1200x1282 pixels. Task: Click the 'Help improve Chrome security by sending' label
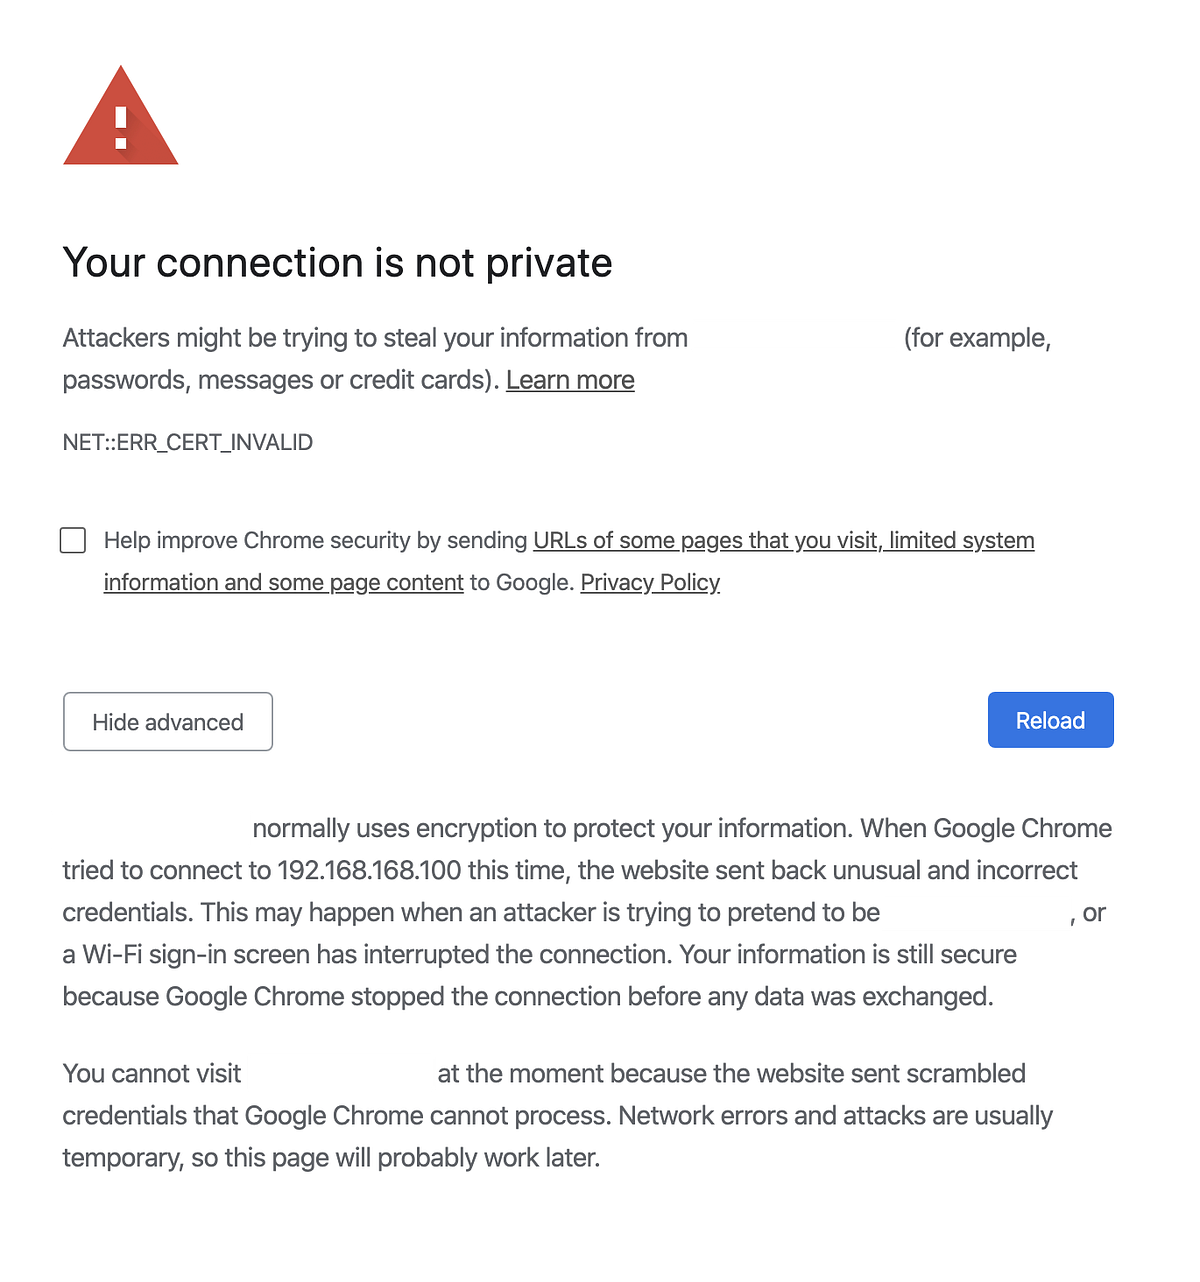(x=316, y=540)
